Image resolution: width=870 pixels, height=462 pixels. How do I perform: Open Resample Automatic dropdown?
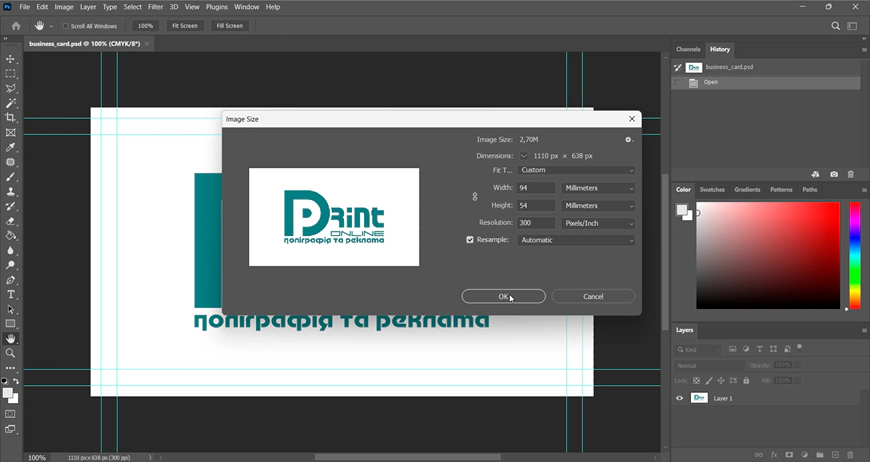[576, 240]
